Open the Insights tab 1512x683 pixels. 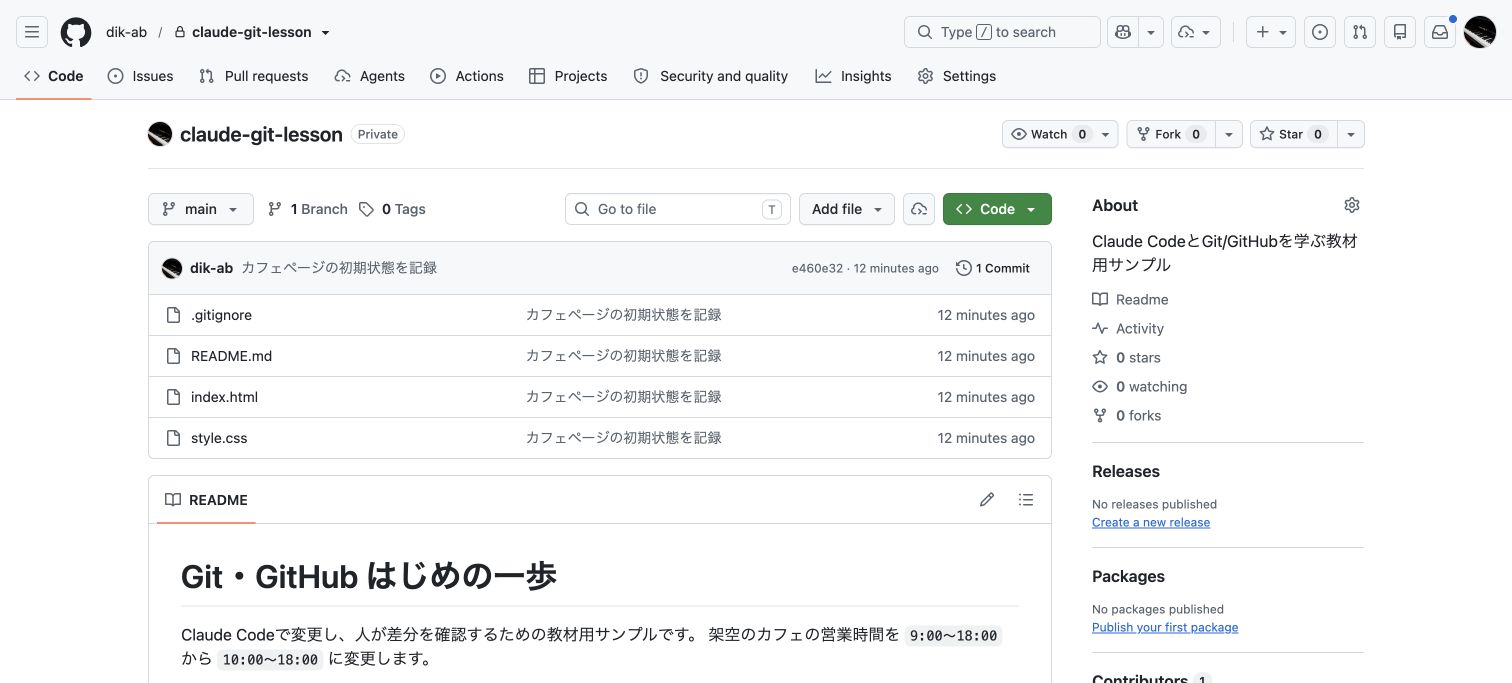(x=853, y=76)
